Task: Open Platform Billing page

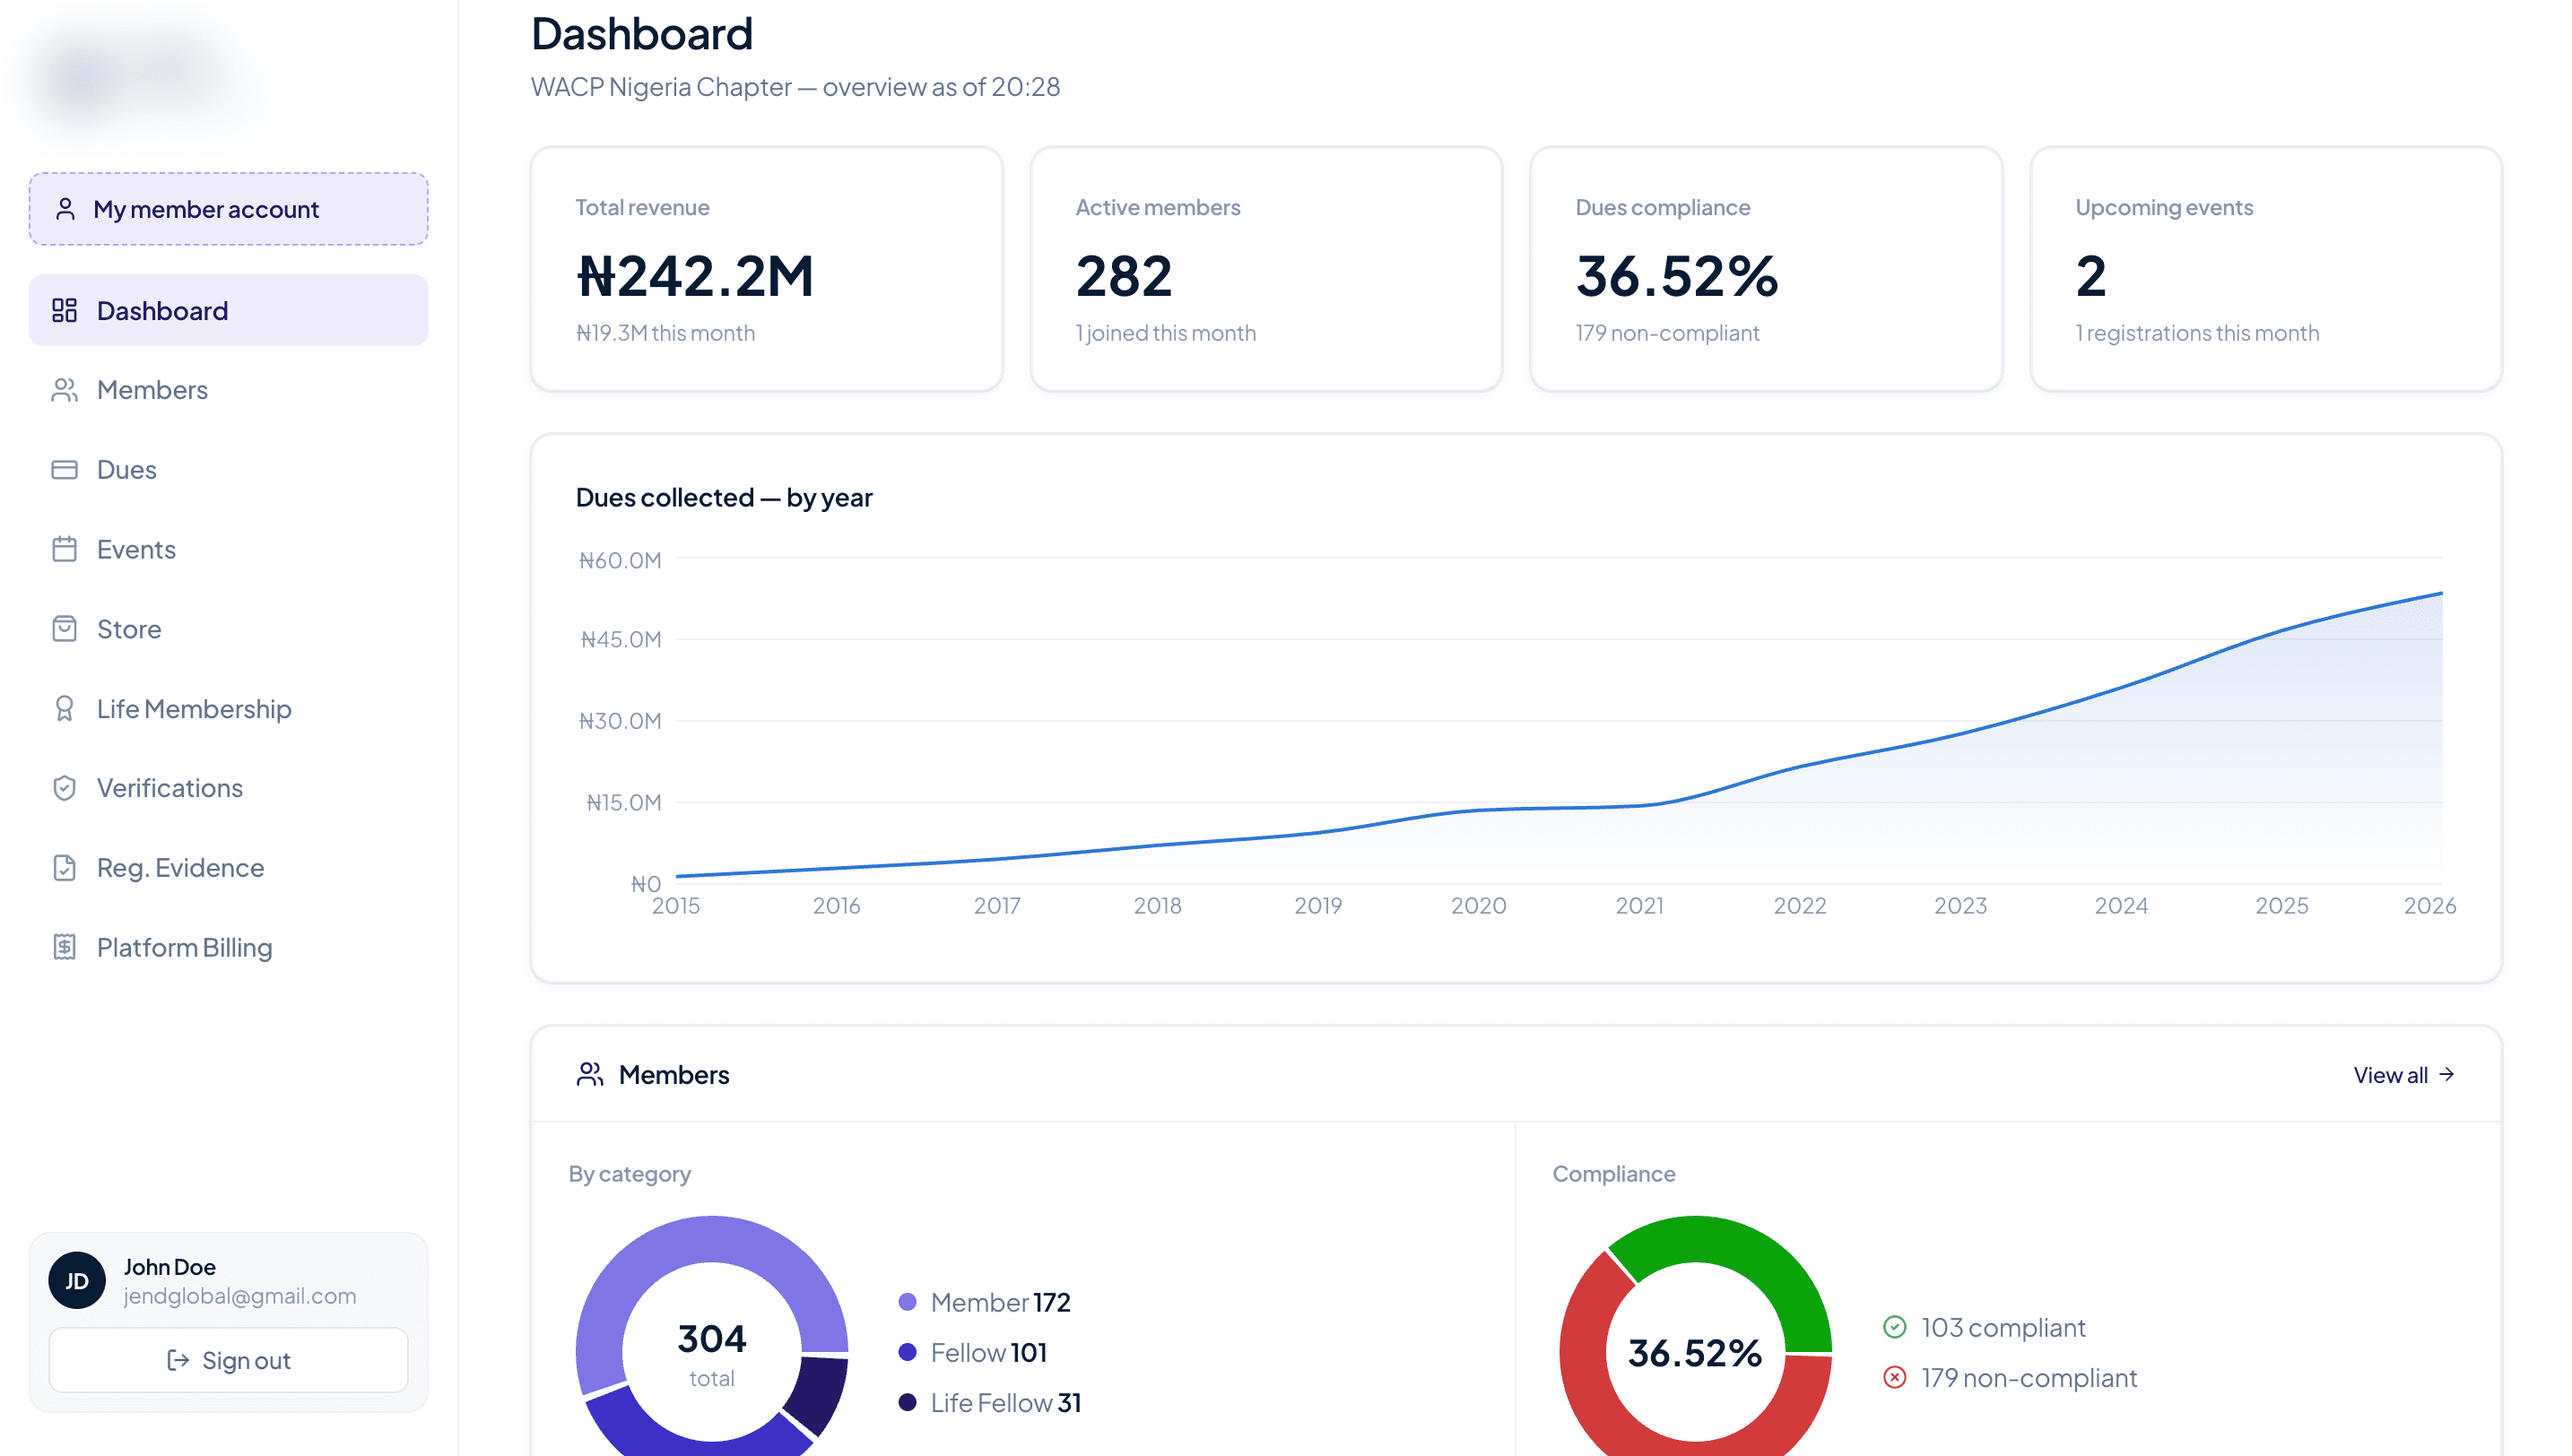Action: 229,947
